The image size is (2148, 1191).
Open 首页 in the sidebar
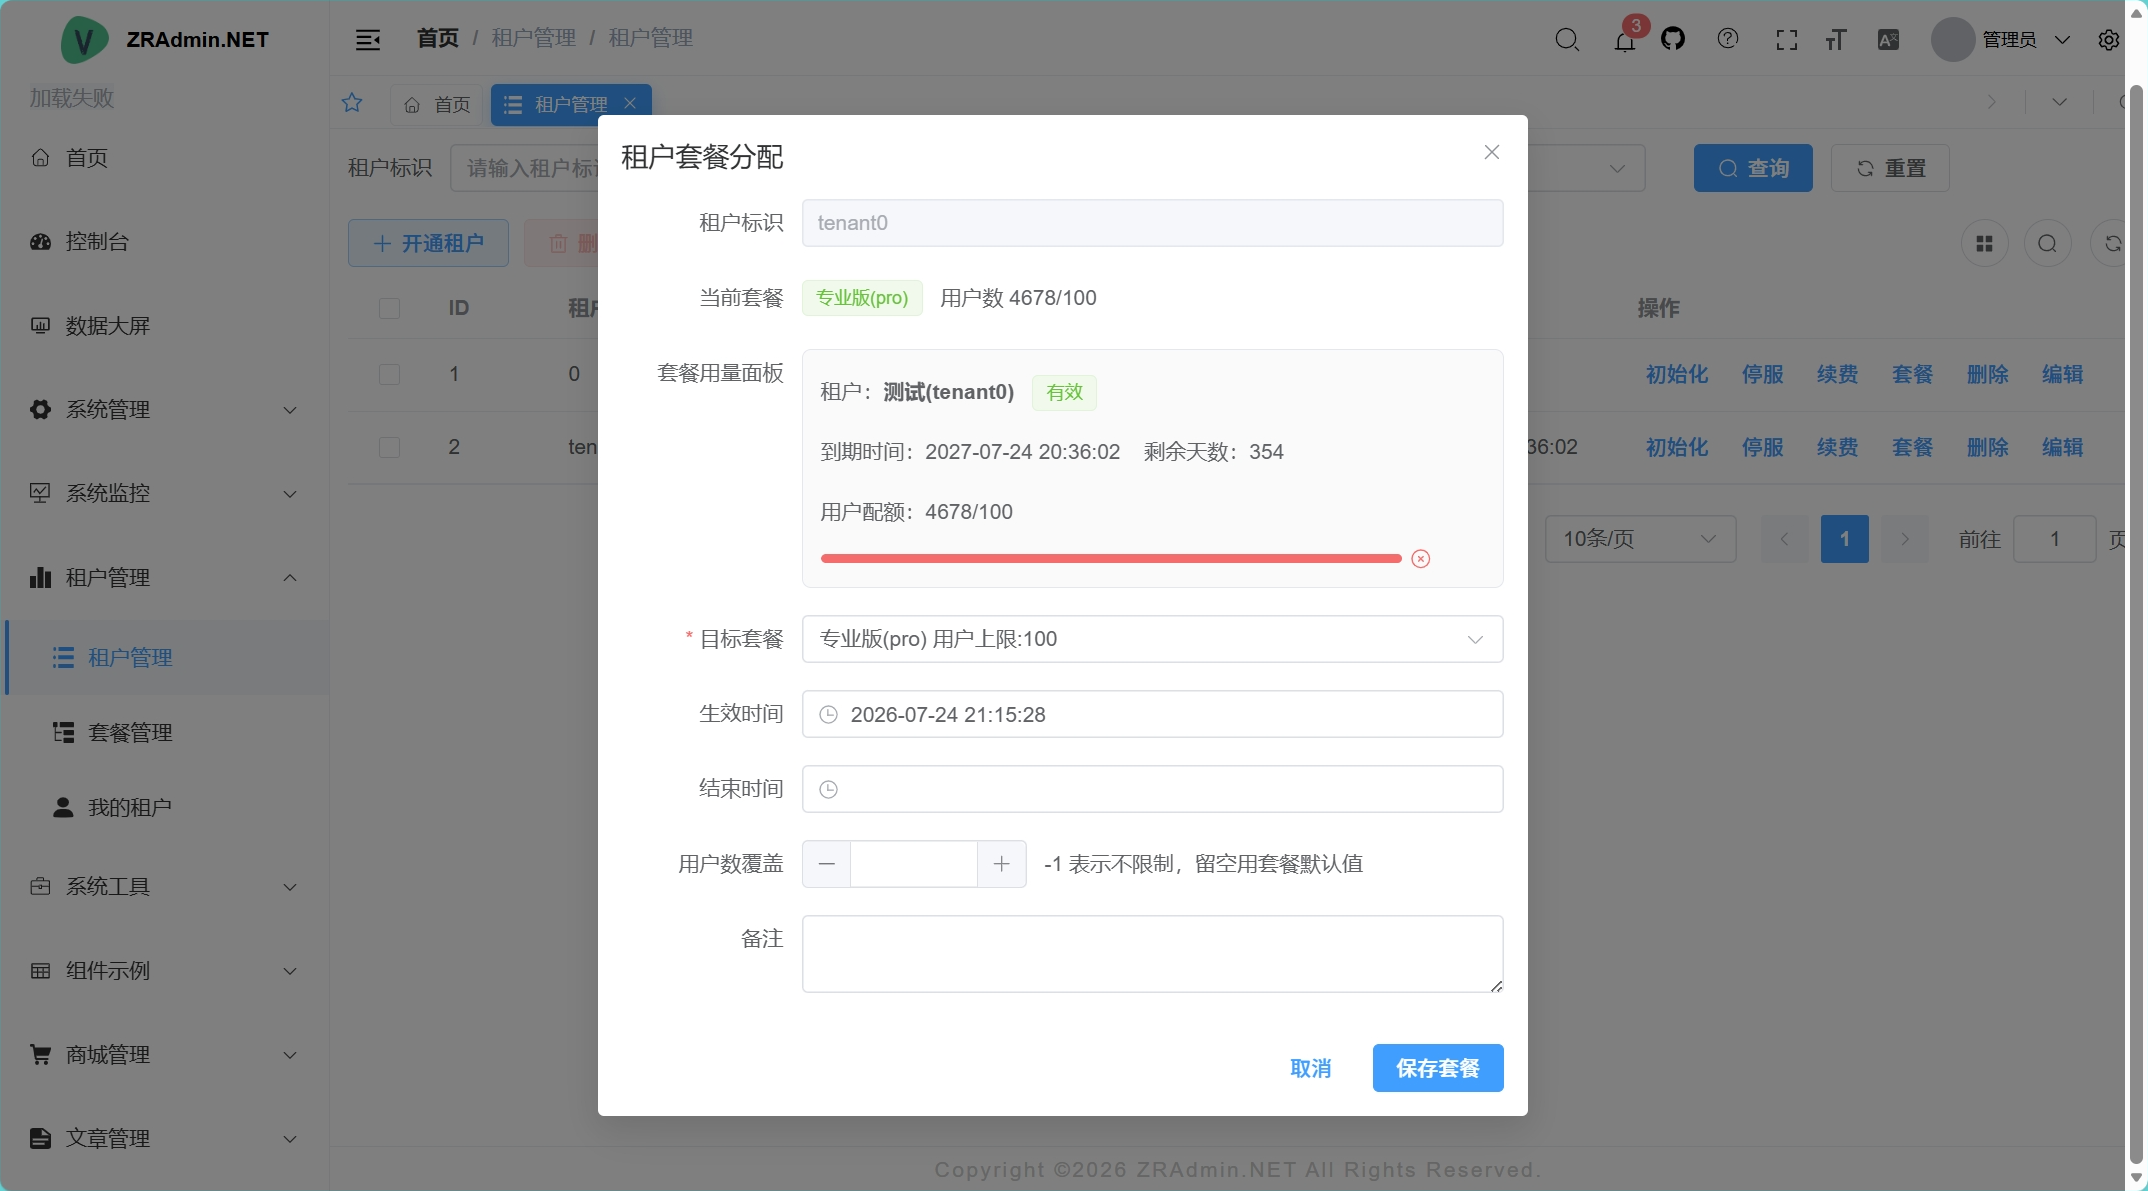(x=165, y=158)
